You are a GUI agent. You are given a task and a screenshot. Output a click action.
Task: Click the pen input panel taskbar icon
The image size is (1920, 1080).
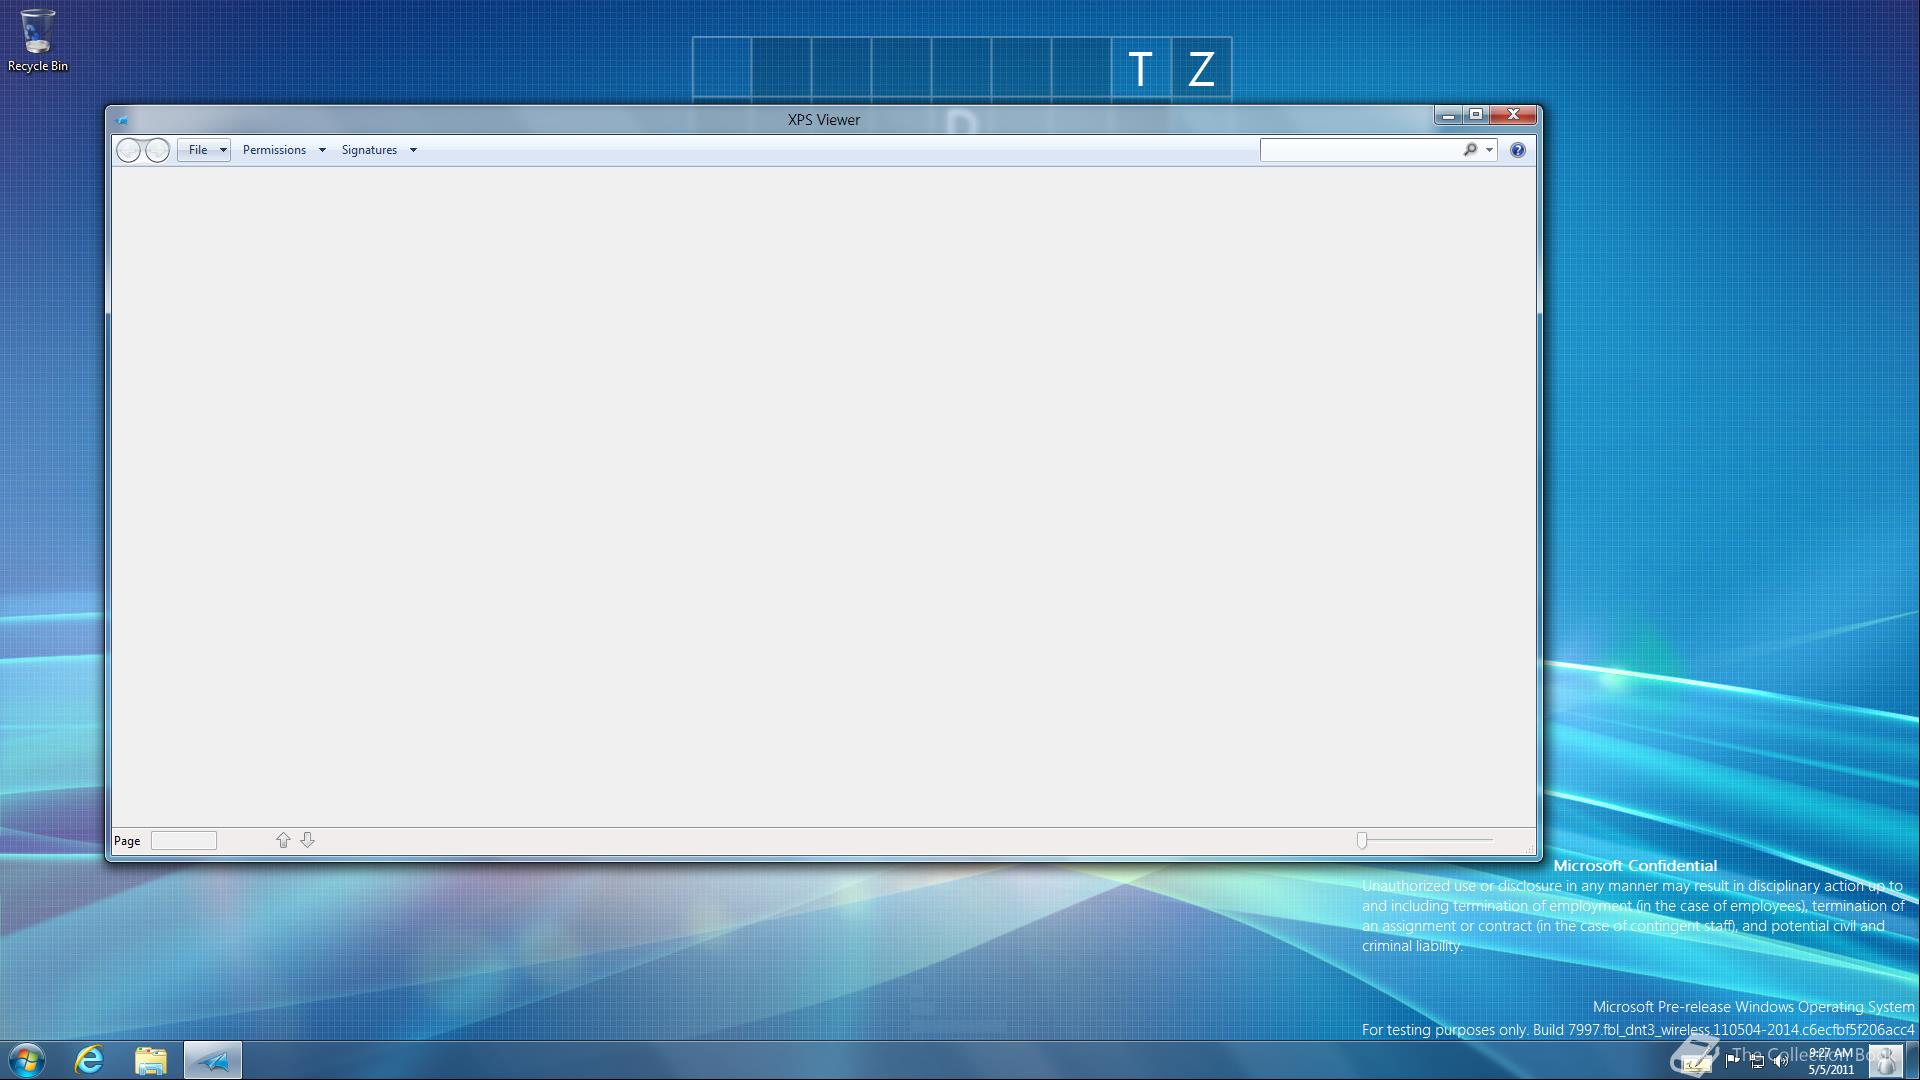[x=1696, y=1062]
